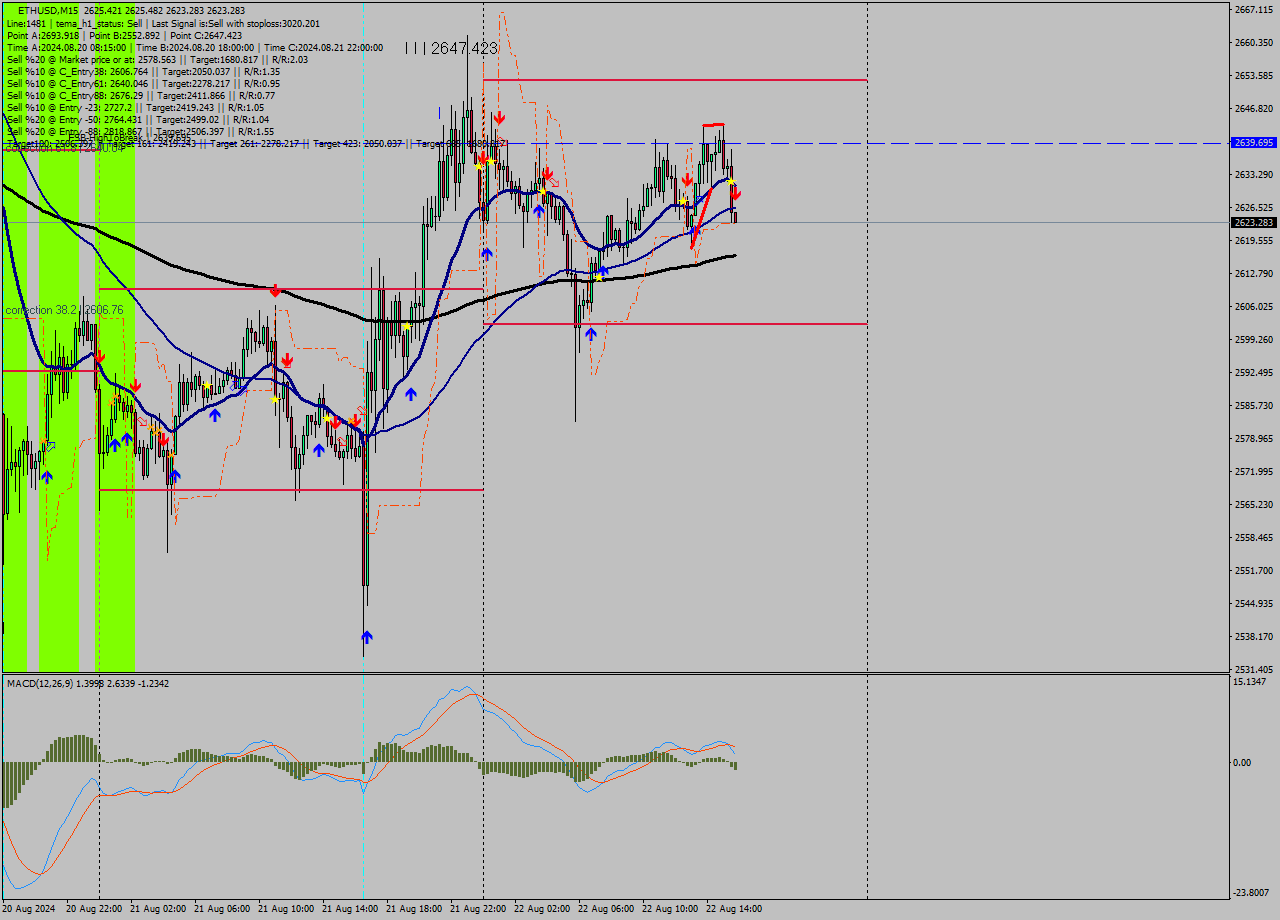Click the '21 Aug 02:00' time label
Screen dimensions: 1280x920
click(x=158, y=909)
